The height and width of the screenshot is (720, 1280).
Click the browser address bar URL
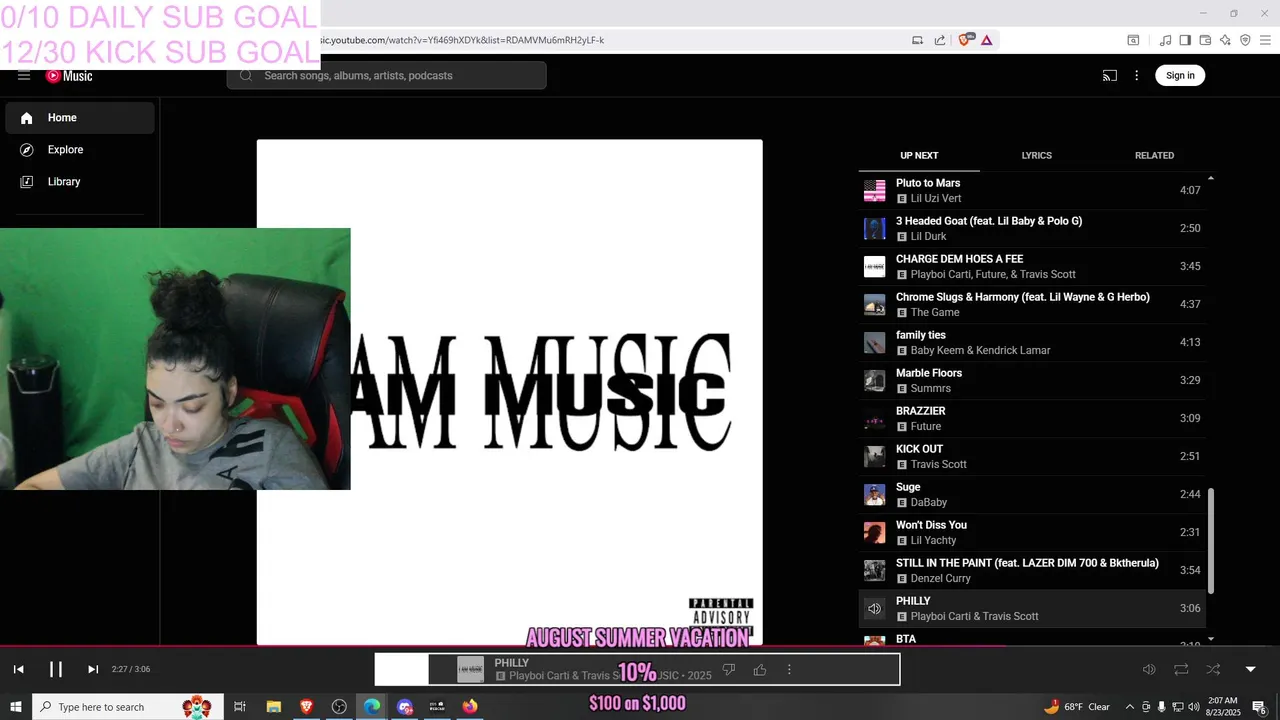(462, 40)
